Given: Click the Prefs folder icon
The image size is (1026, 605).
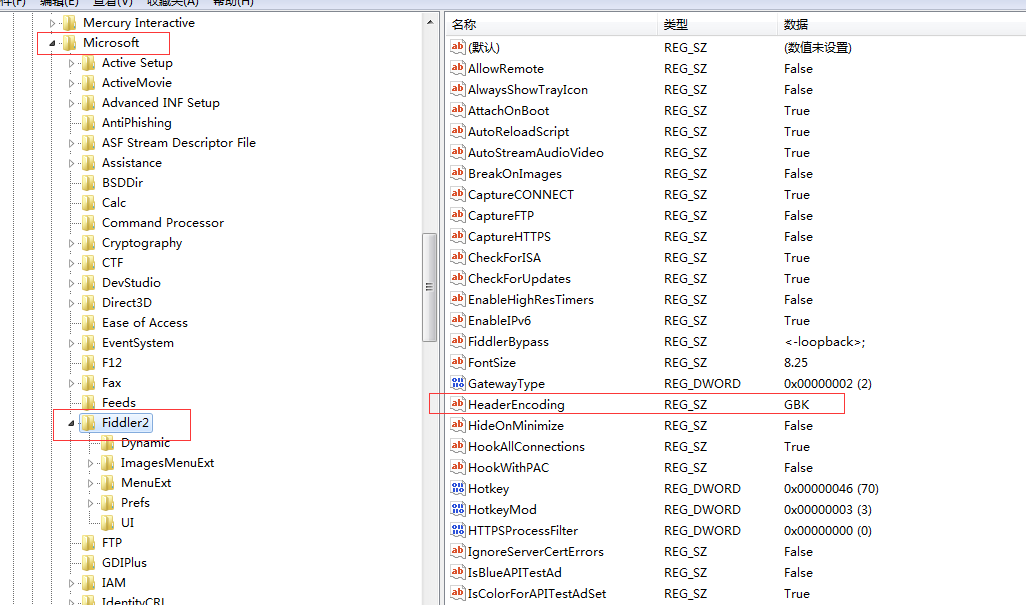Looking at the screenshot, I should tap(107, 503).
